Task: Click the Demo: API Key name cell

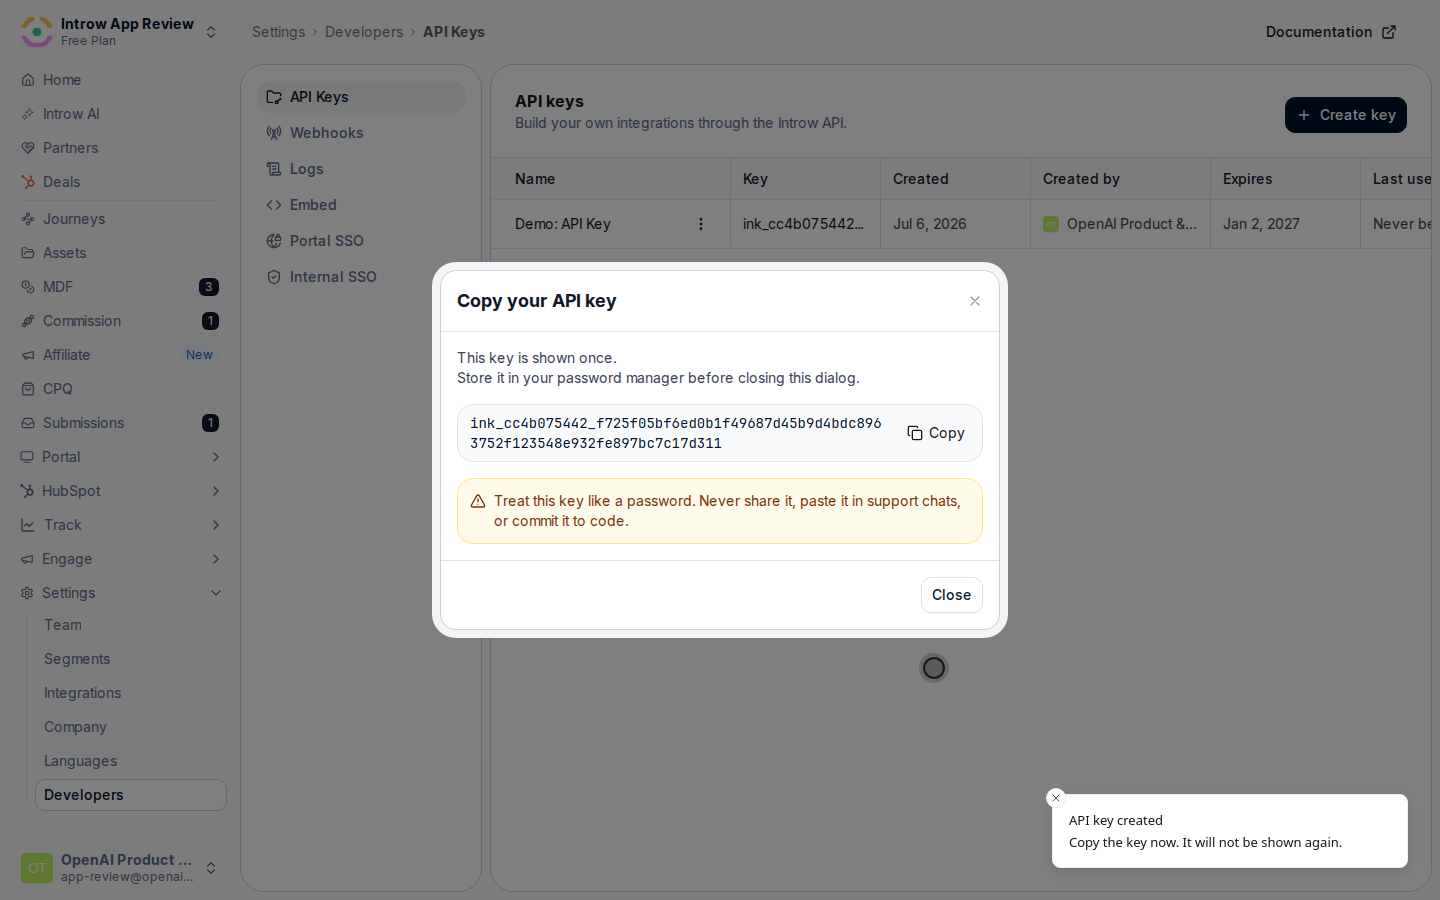Action: click(x=563, y=224)
